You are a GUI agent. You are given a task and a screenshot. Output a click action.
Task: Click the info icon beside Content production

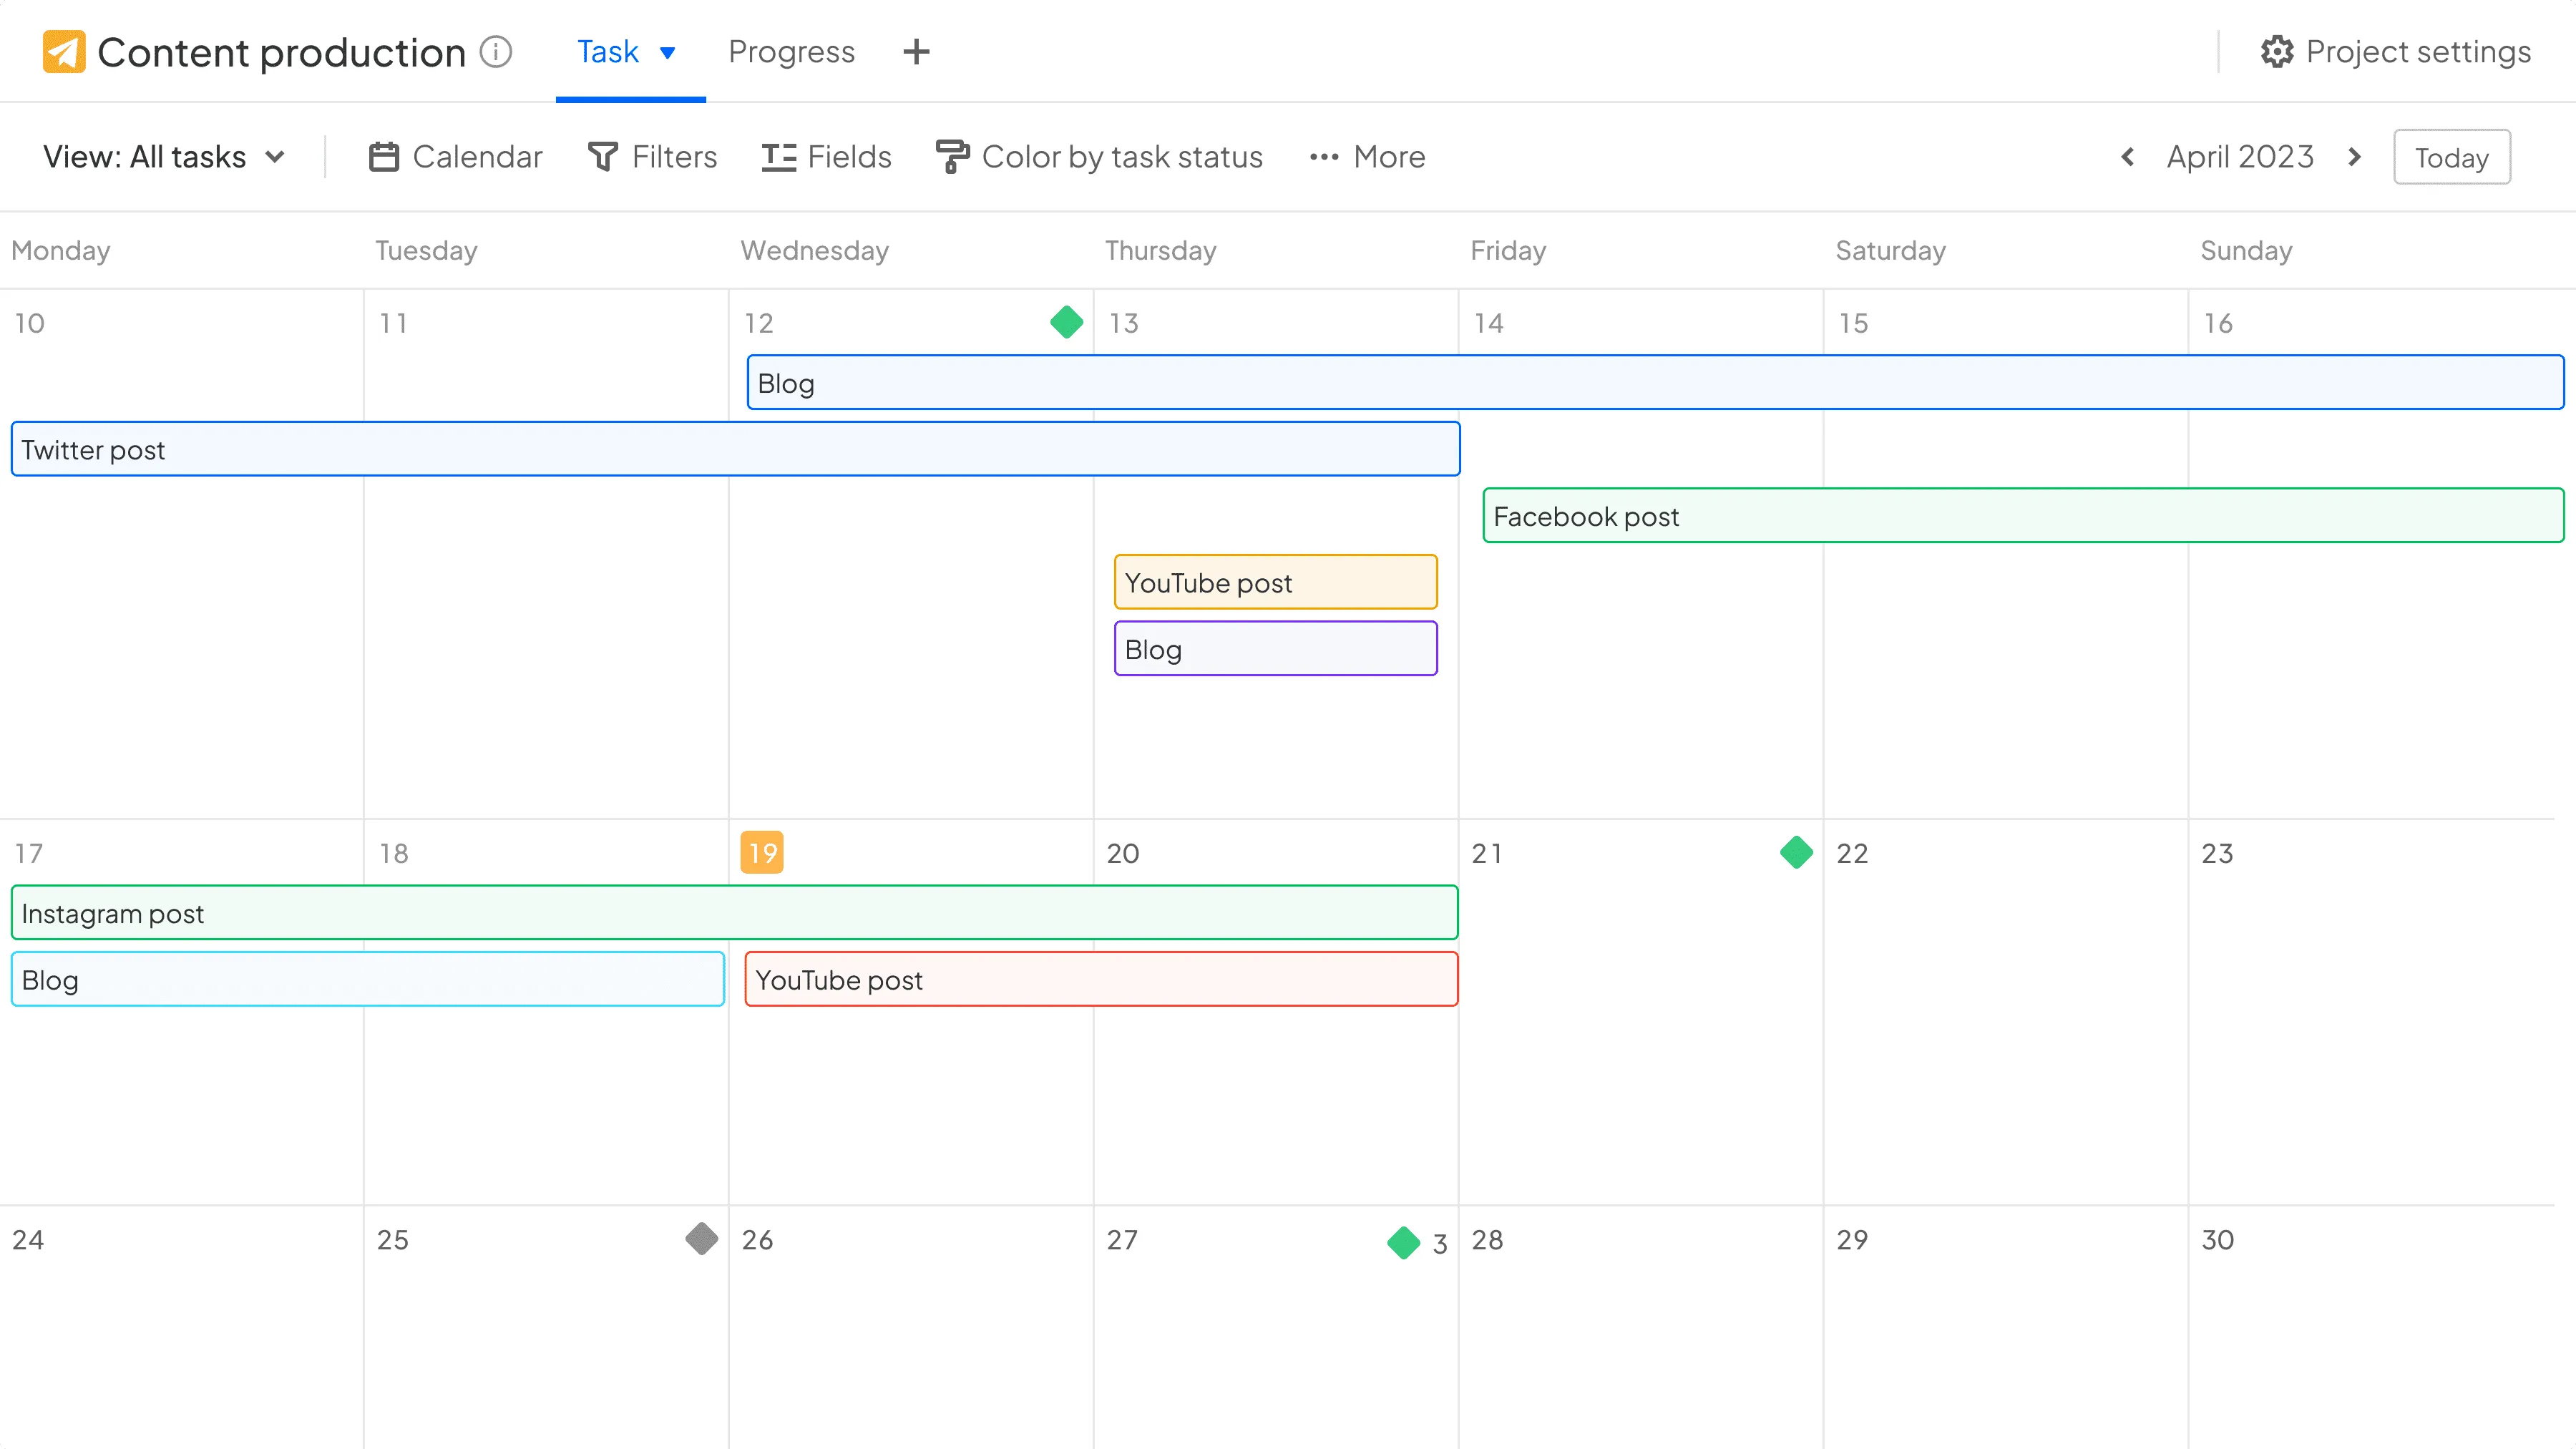tap(496, 51)
